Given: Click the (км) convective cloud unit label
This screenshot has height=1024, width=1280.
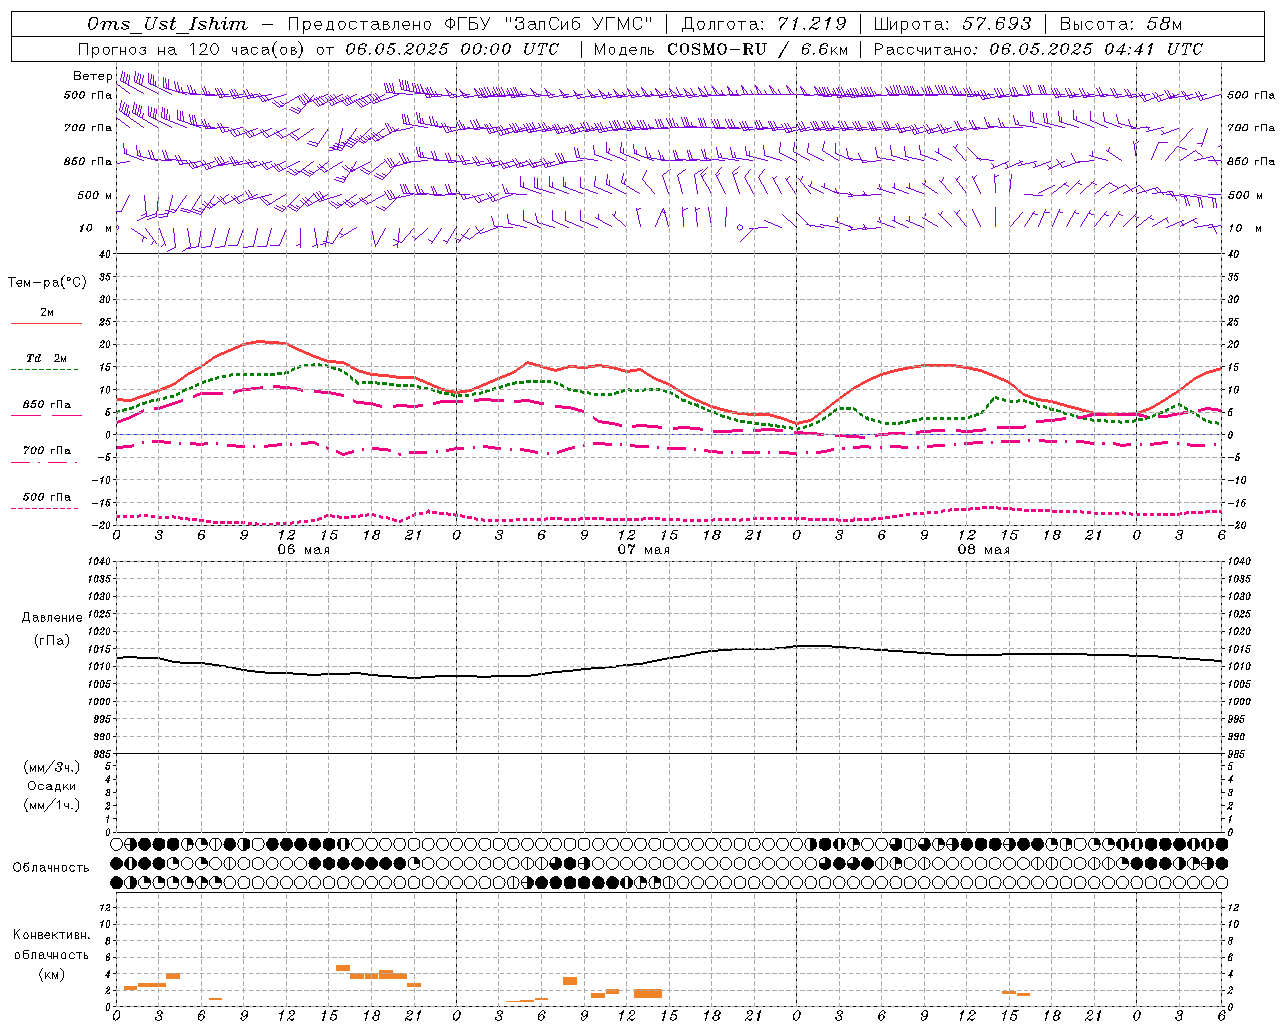Looking at the screenshot, I should click(x=52, y=974).
